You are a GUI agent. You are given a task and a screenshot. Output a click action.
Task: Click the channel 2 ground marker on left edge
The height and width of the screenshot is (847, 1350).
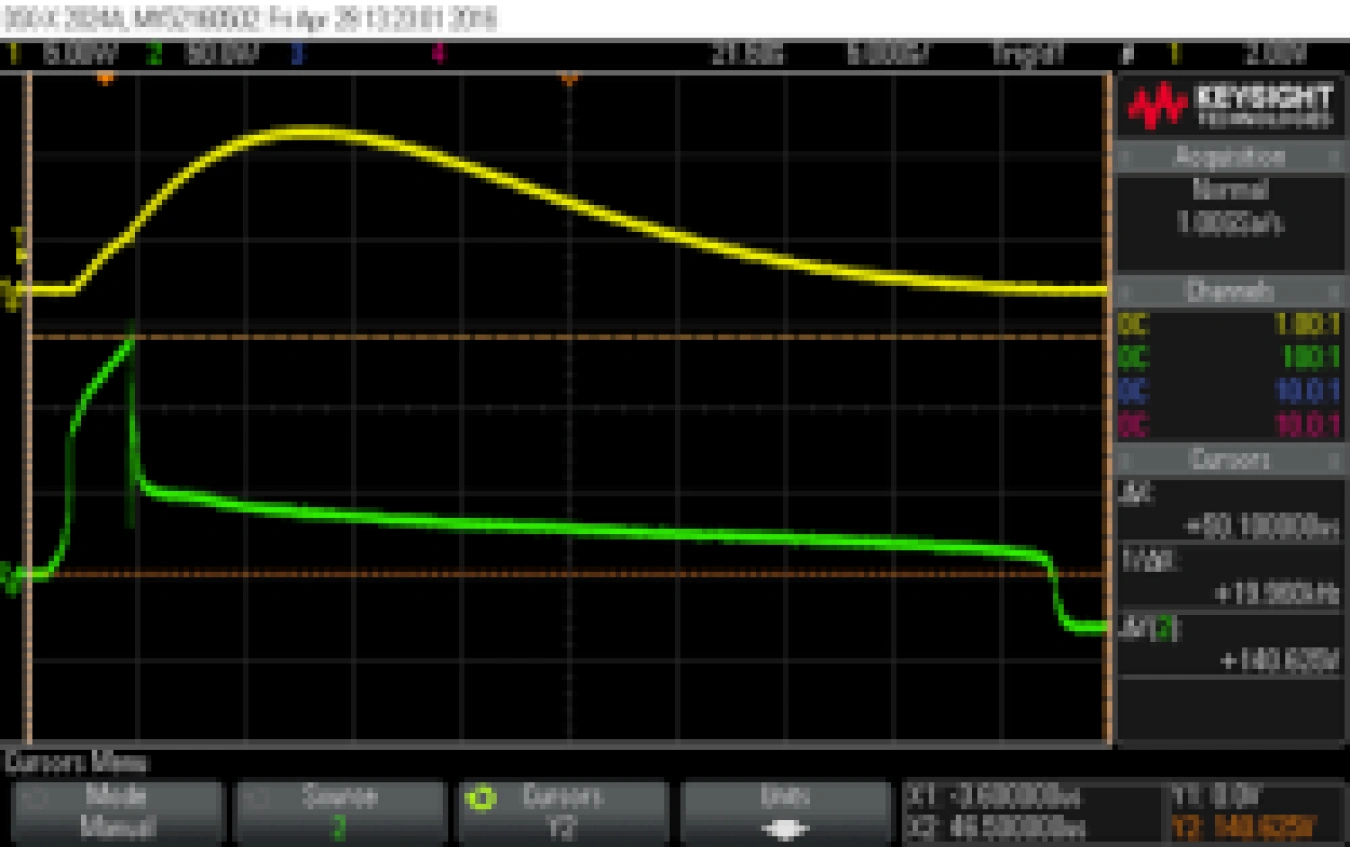pyautogui.click(x=11, y=577)
